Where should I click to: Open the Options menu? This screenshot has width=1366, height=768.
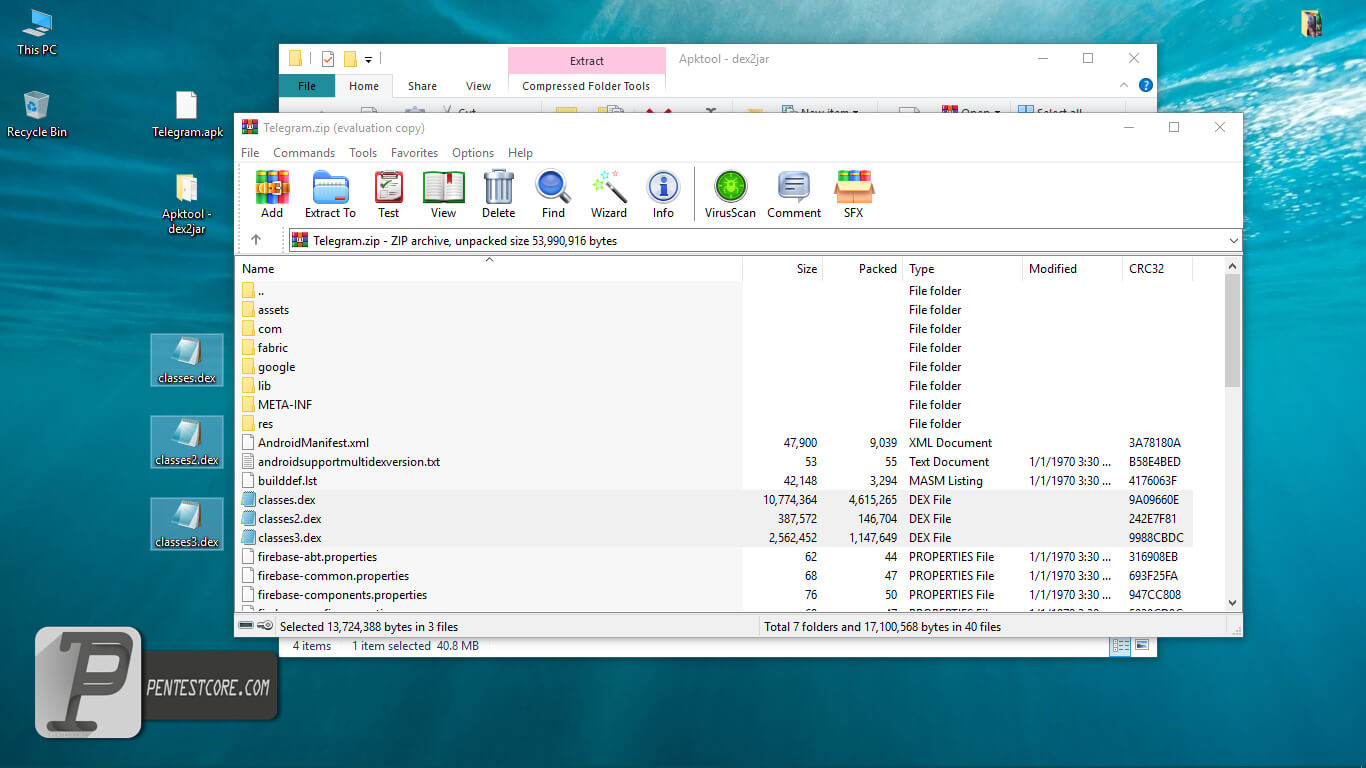point(473,153)
